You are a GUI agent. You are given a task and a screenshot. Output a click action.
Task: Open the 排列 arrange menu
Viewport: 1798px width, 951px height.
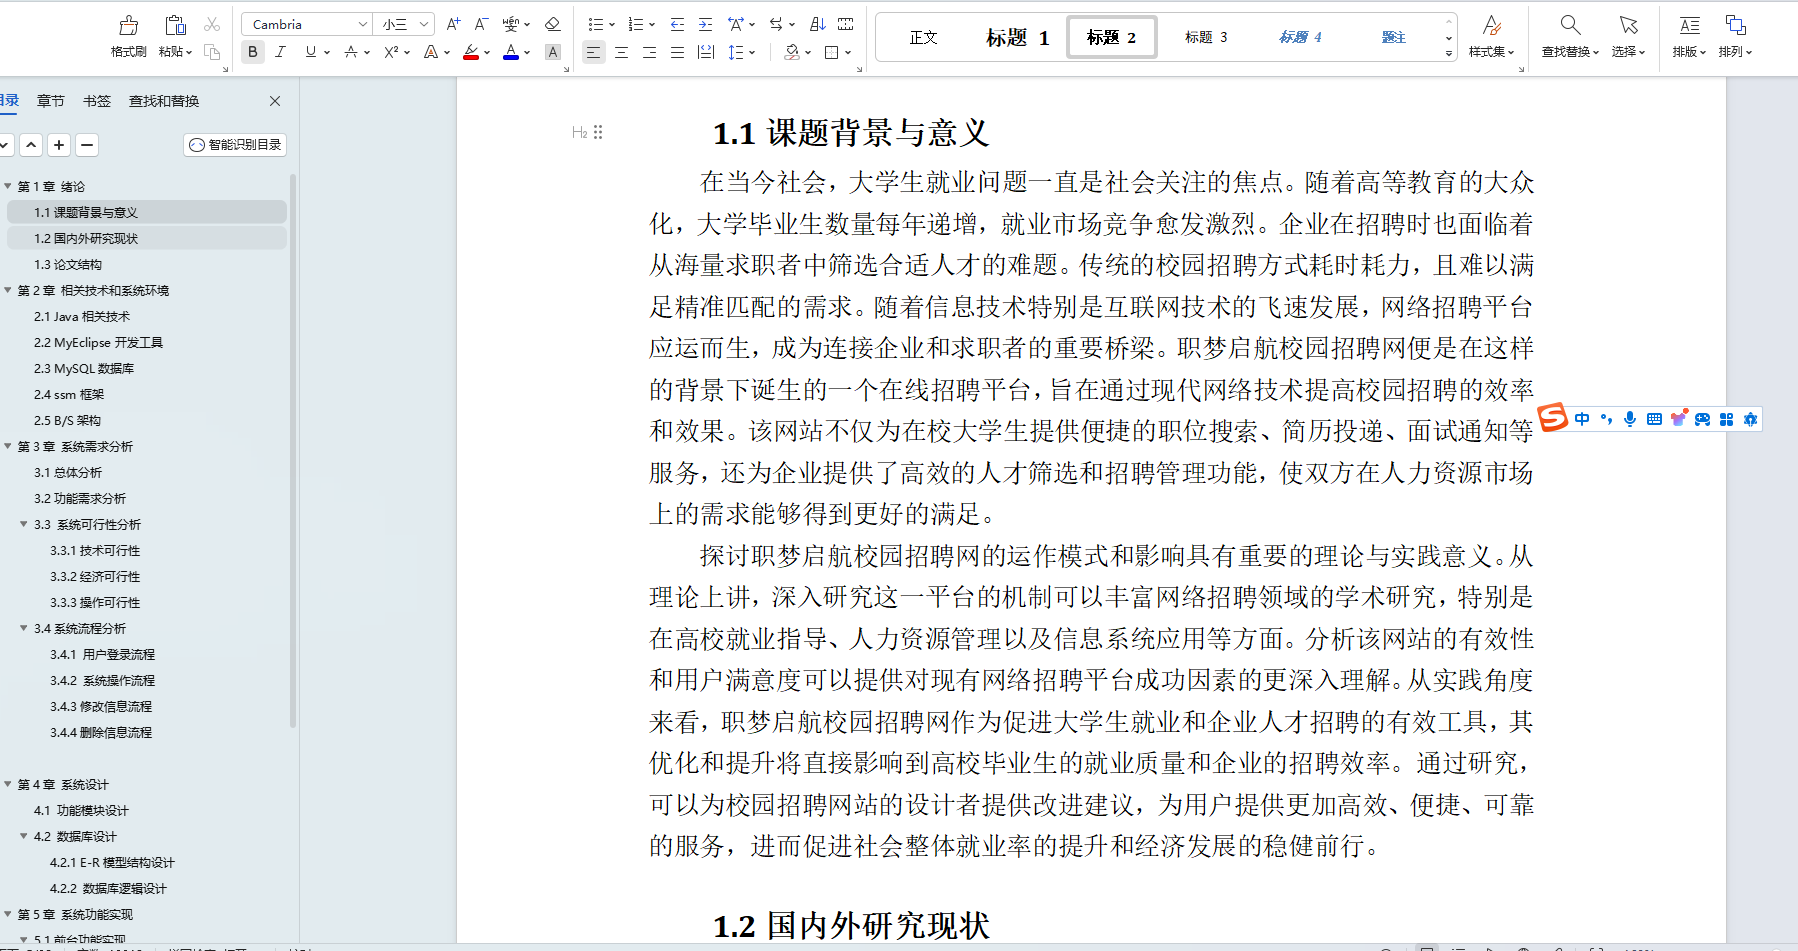1735,36
